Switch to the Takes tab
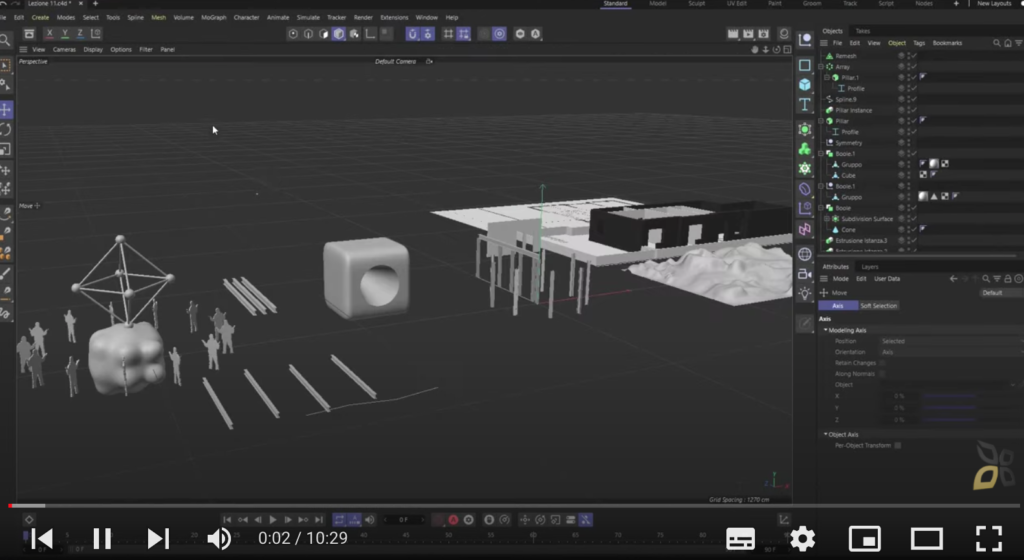The width and height of the screenshot is (1024, 560). 863,31
